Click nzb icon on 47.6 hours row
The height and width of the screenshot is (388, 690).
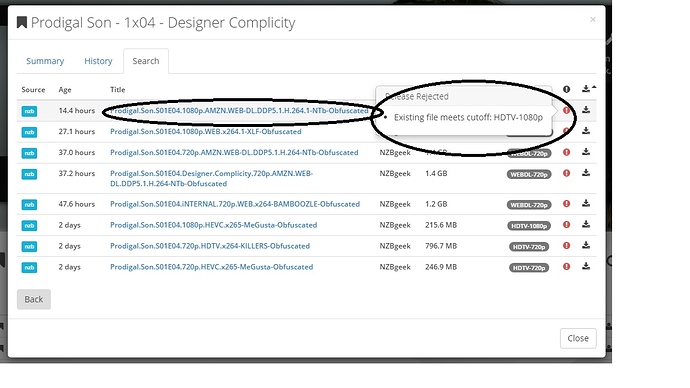coord(29,205)
